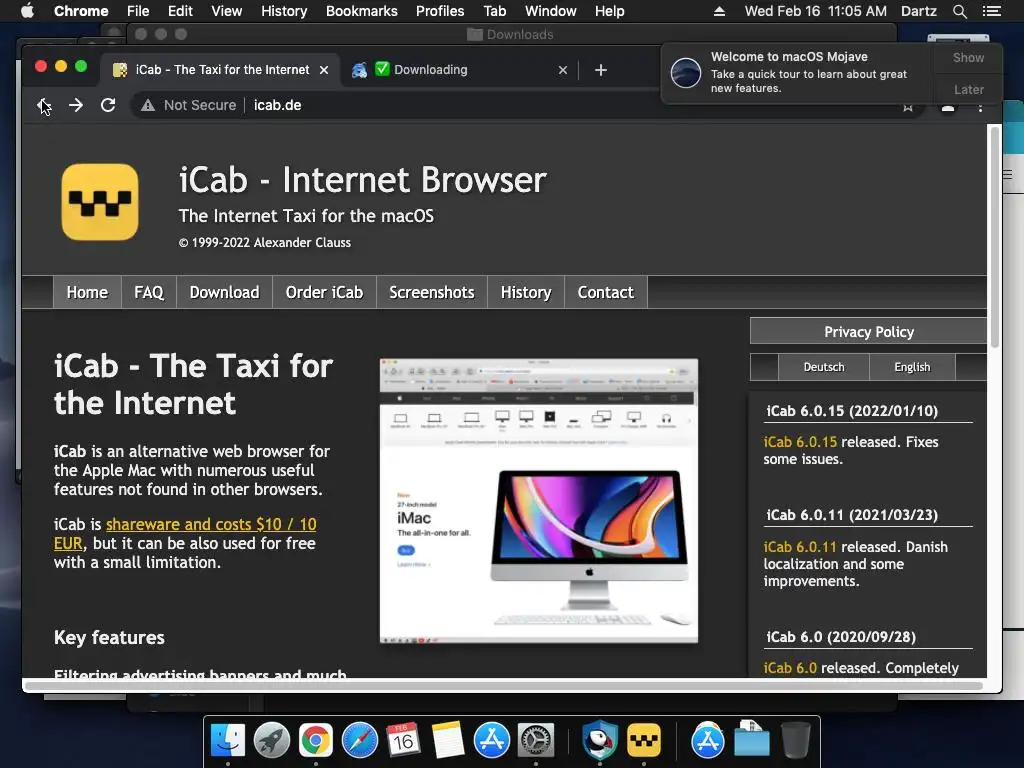Open the File menu

click(x=138, y=11)
